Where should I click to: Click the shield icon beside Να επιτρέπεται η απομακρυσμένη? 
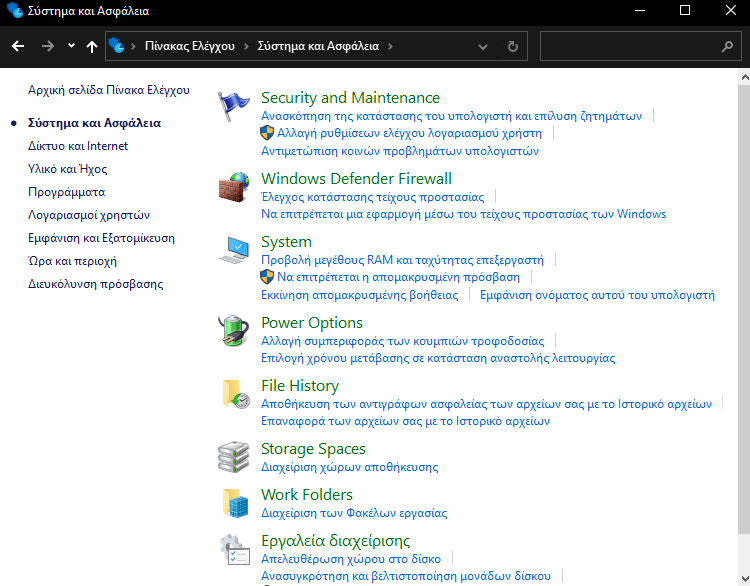pyautogui.click(x=267, y=276)
